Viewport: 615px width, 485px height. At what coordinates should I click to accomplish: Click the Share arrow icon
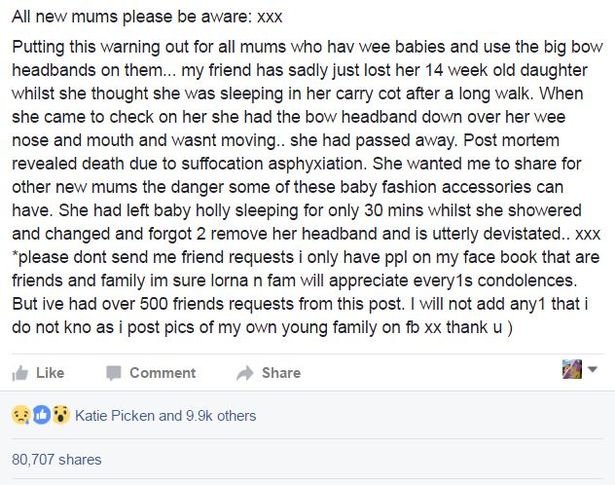(244, 372)
